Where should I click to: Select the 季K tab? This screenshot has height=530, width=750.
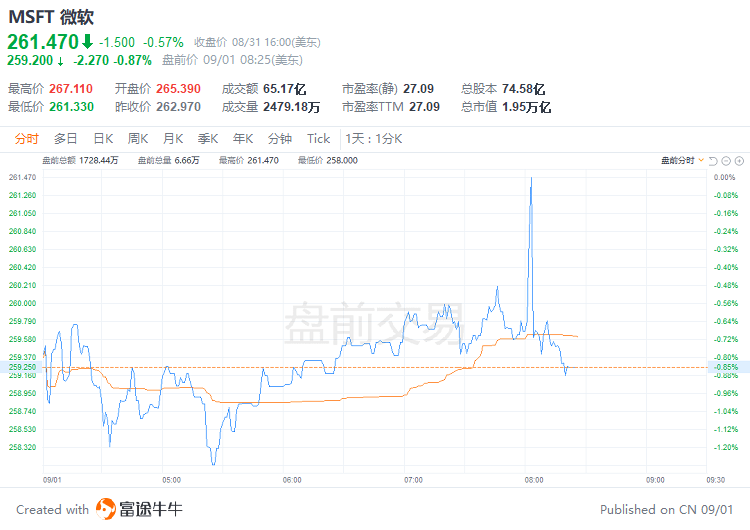[208, 139]
